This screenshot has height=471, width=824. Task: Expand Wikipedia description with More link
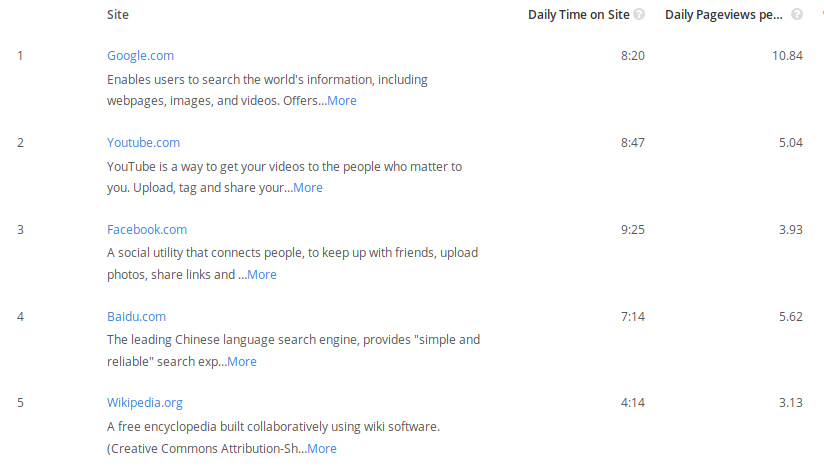322,448
